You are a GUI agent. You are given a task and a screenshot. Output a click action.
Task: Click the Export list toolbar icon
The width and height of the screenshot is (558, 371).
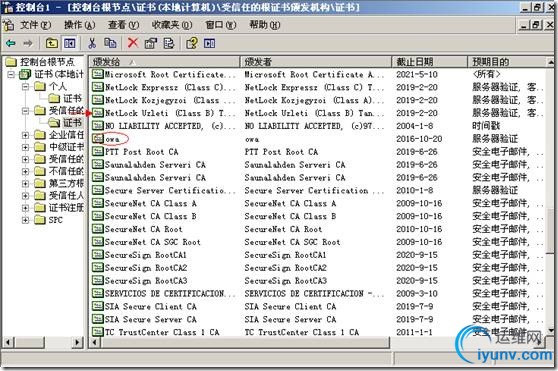[169, 43]
